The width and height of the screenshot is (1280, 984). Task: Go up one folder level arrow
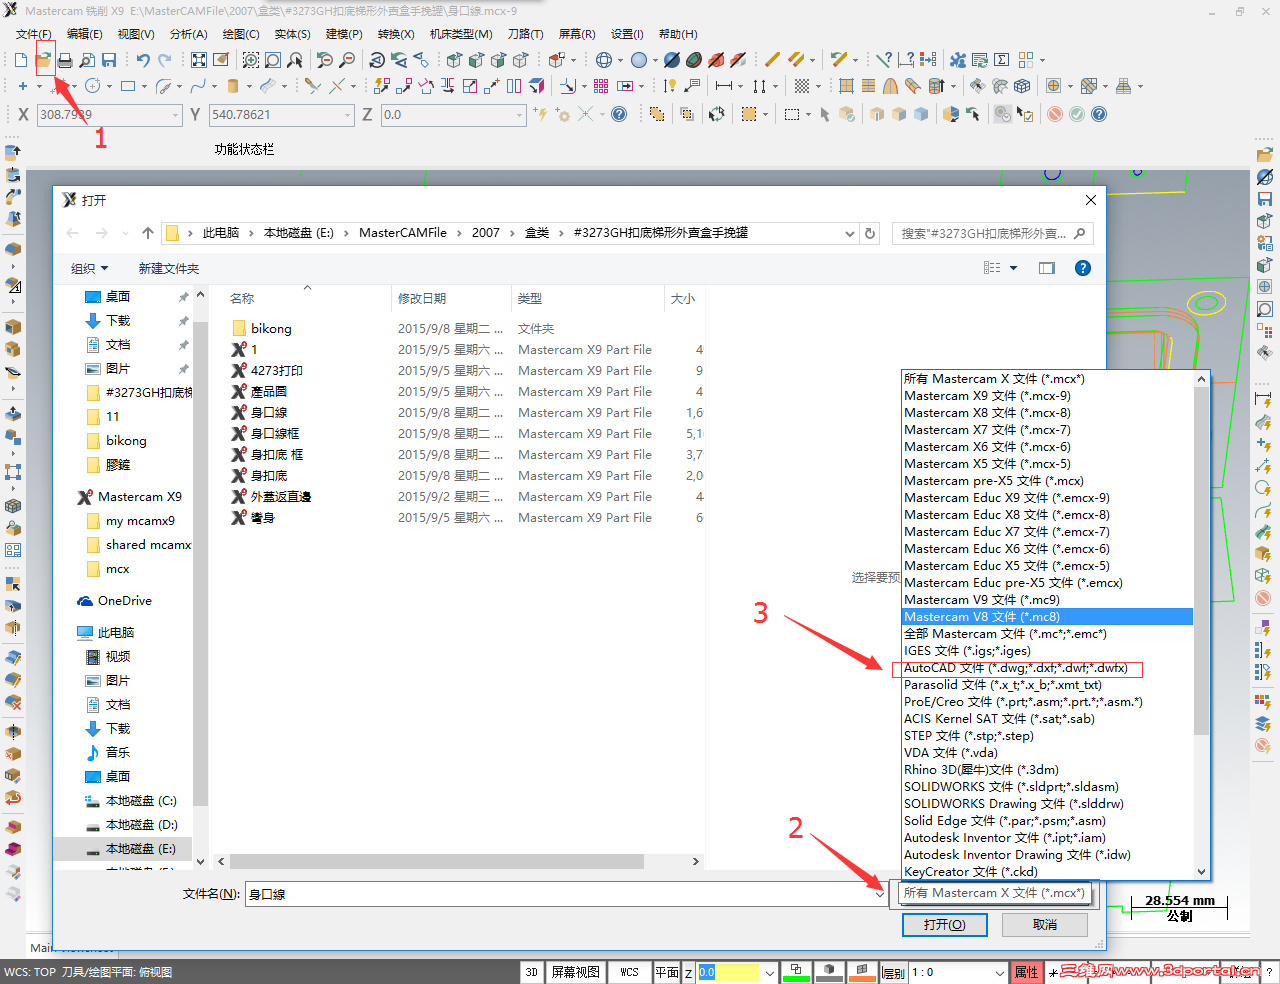[x=148, y=233]
